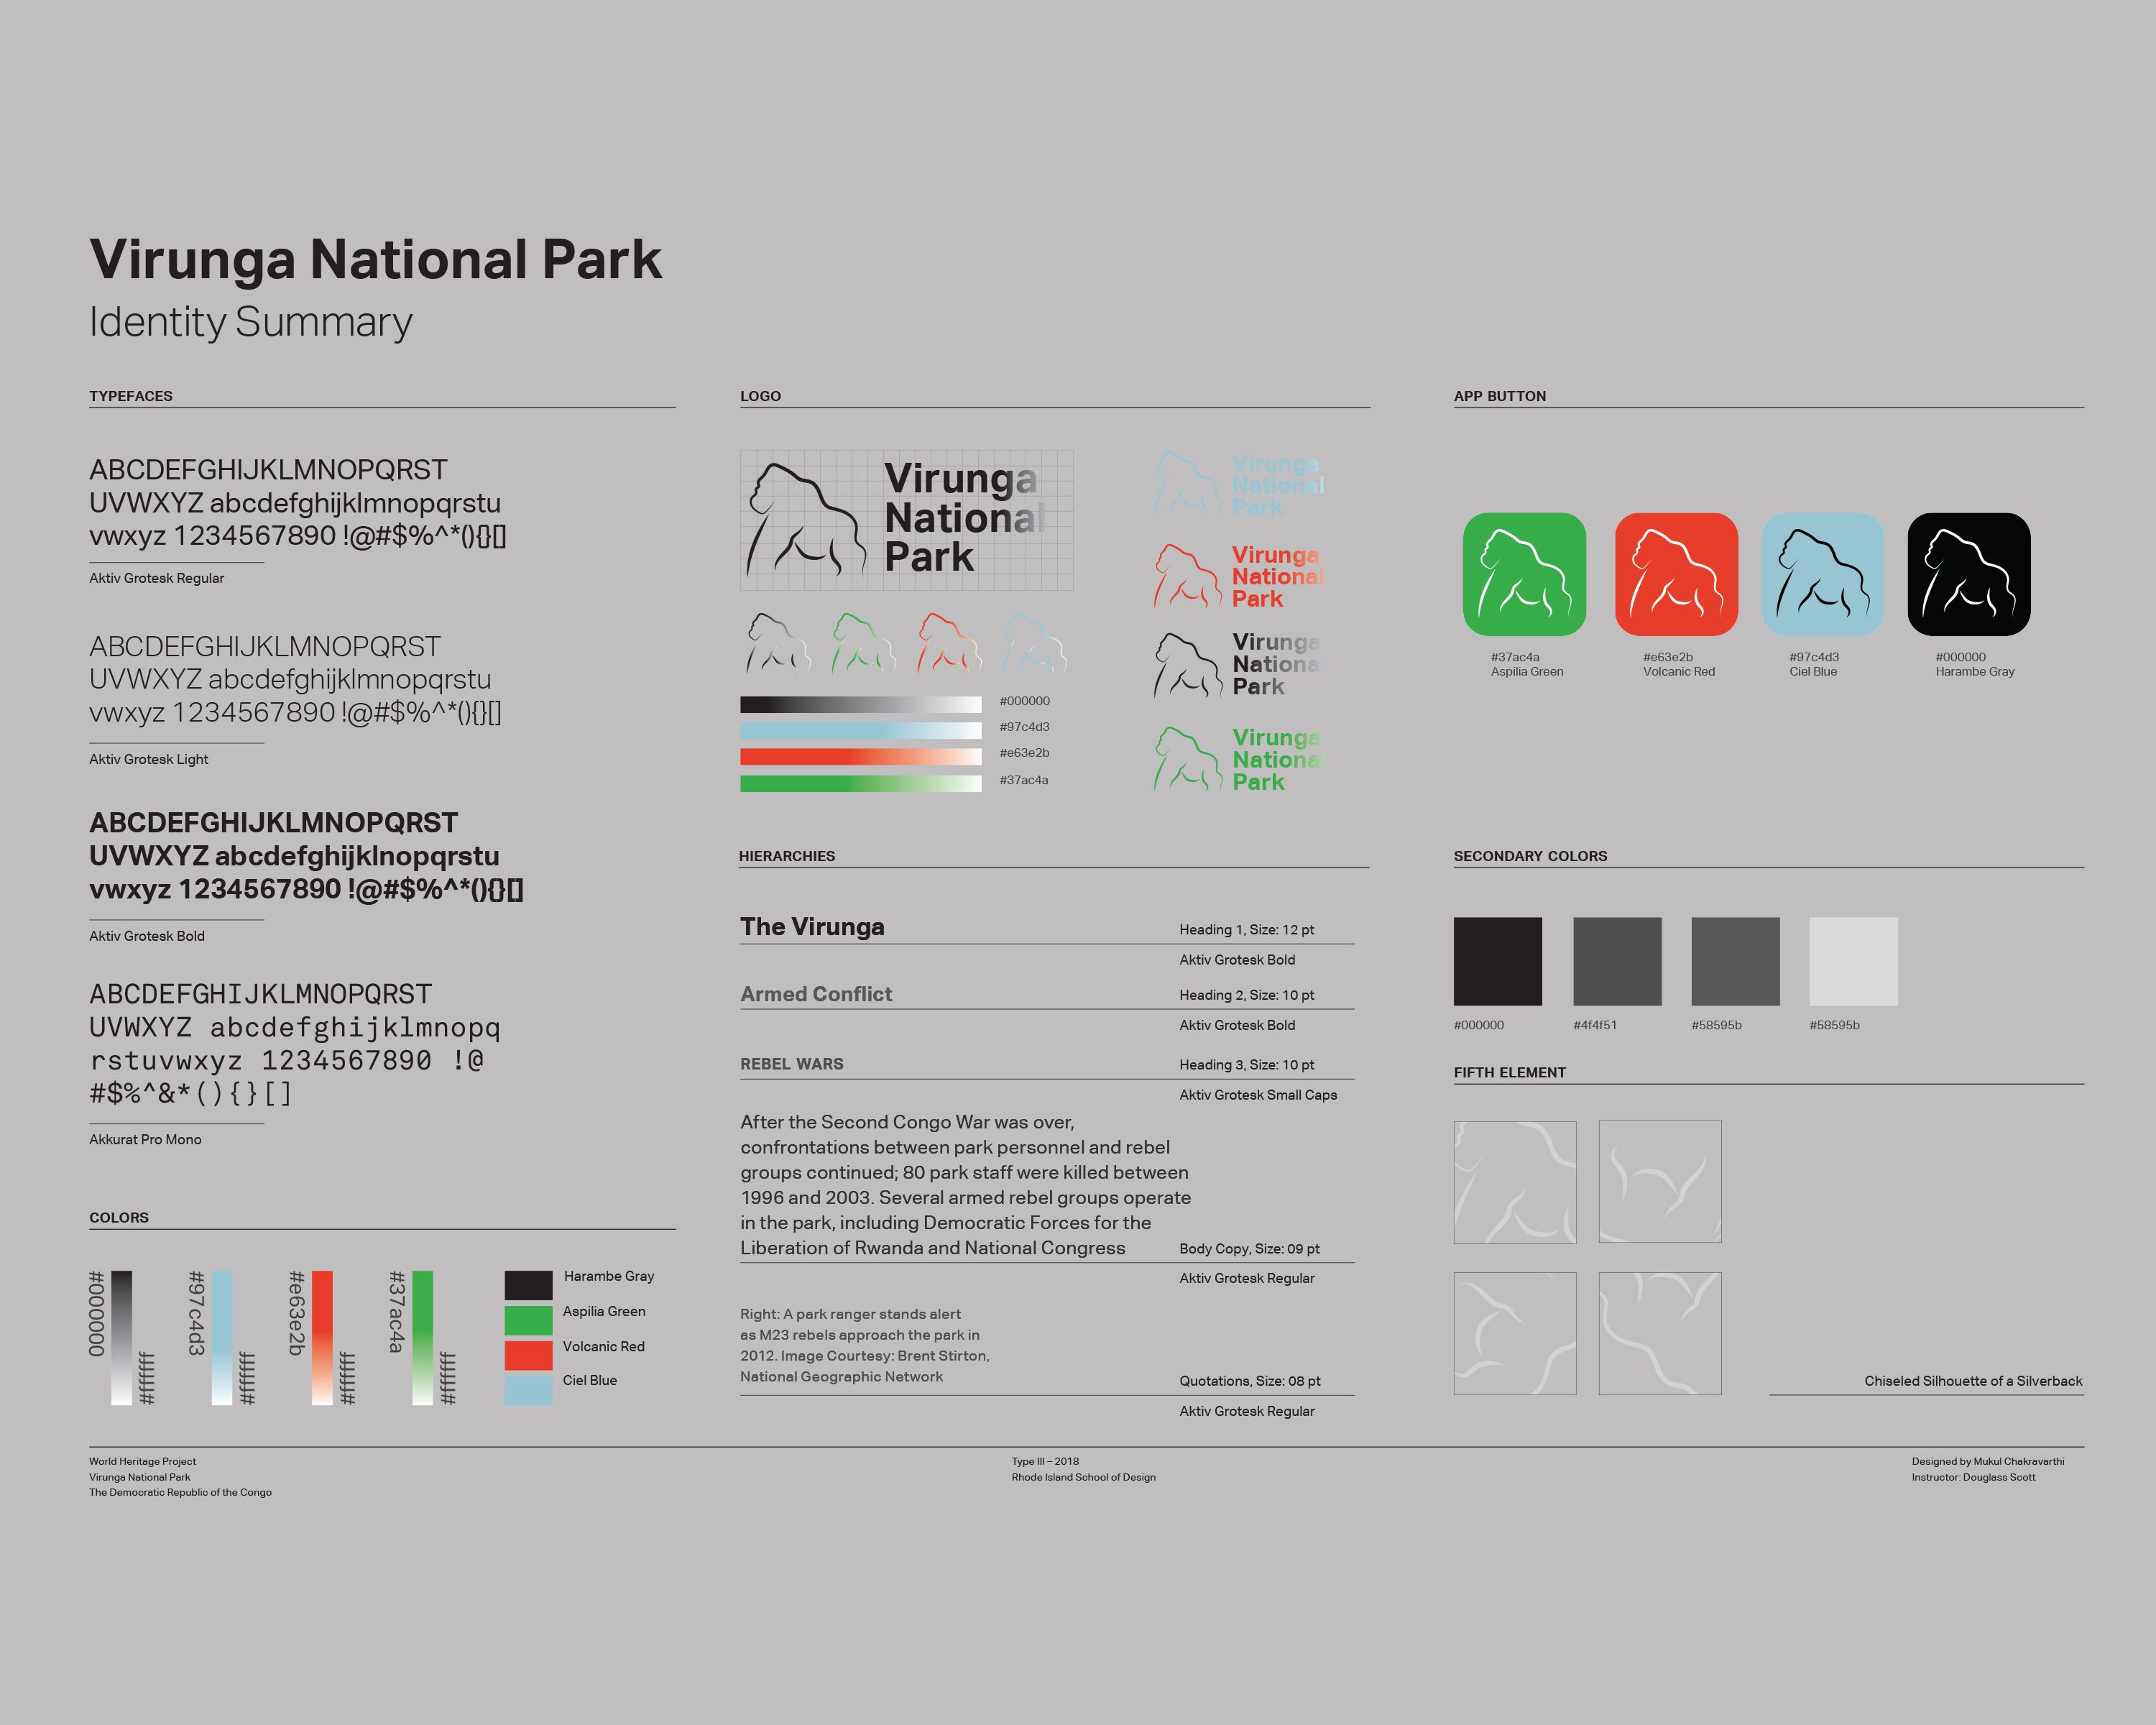The image size is (2156, 1725).
Task: Open the lower-right Fifth Element pattern tile
Action: pos(1660,1333)
